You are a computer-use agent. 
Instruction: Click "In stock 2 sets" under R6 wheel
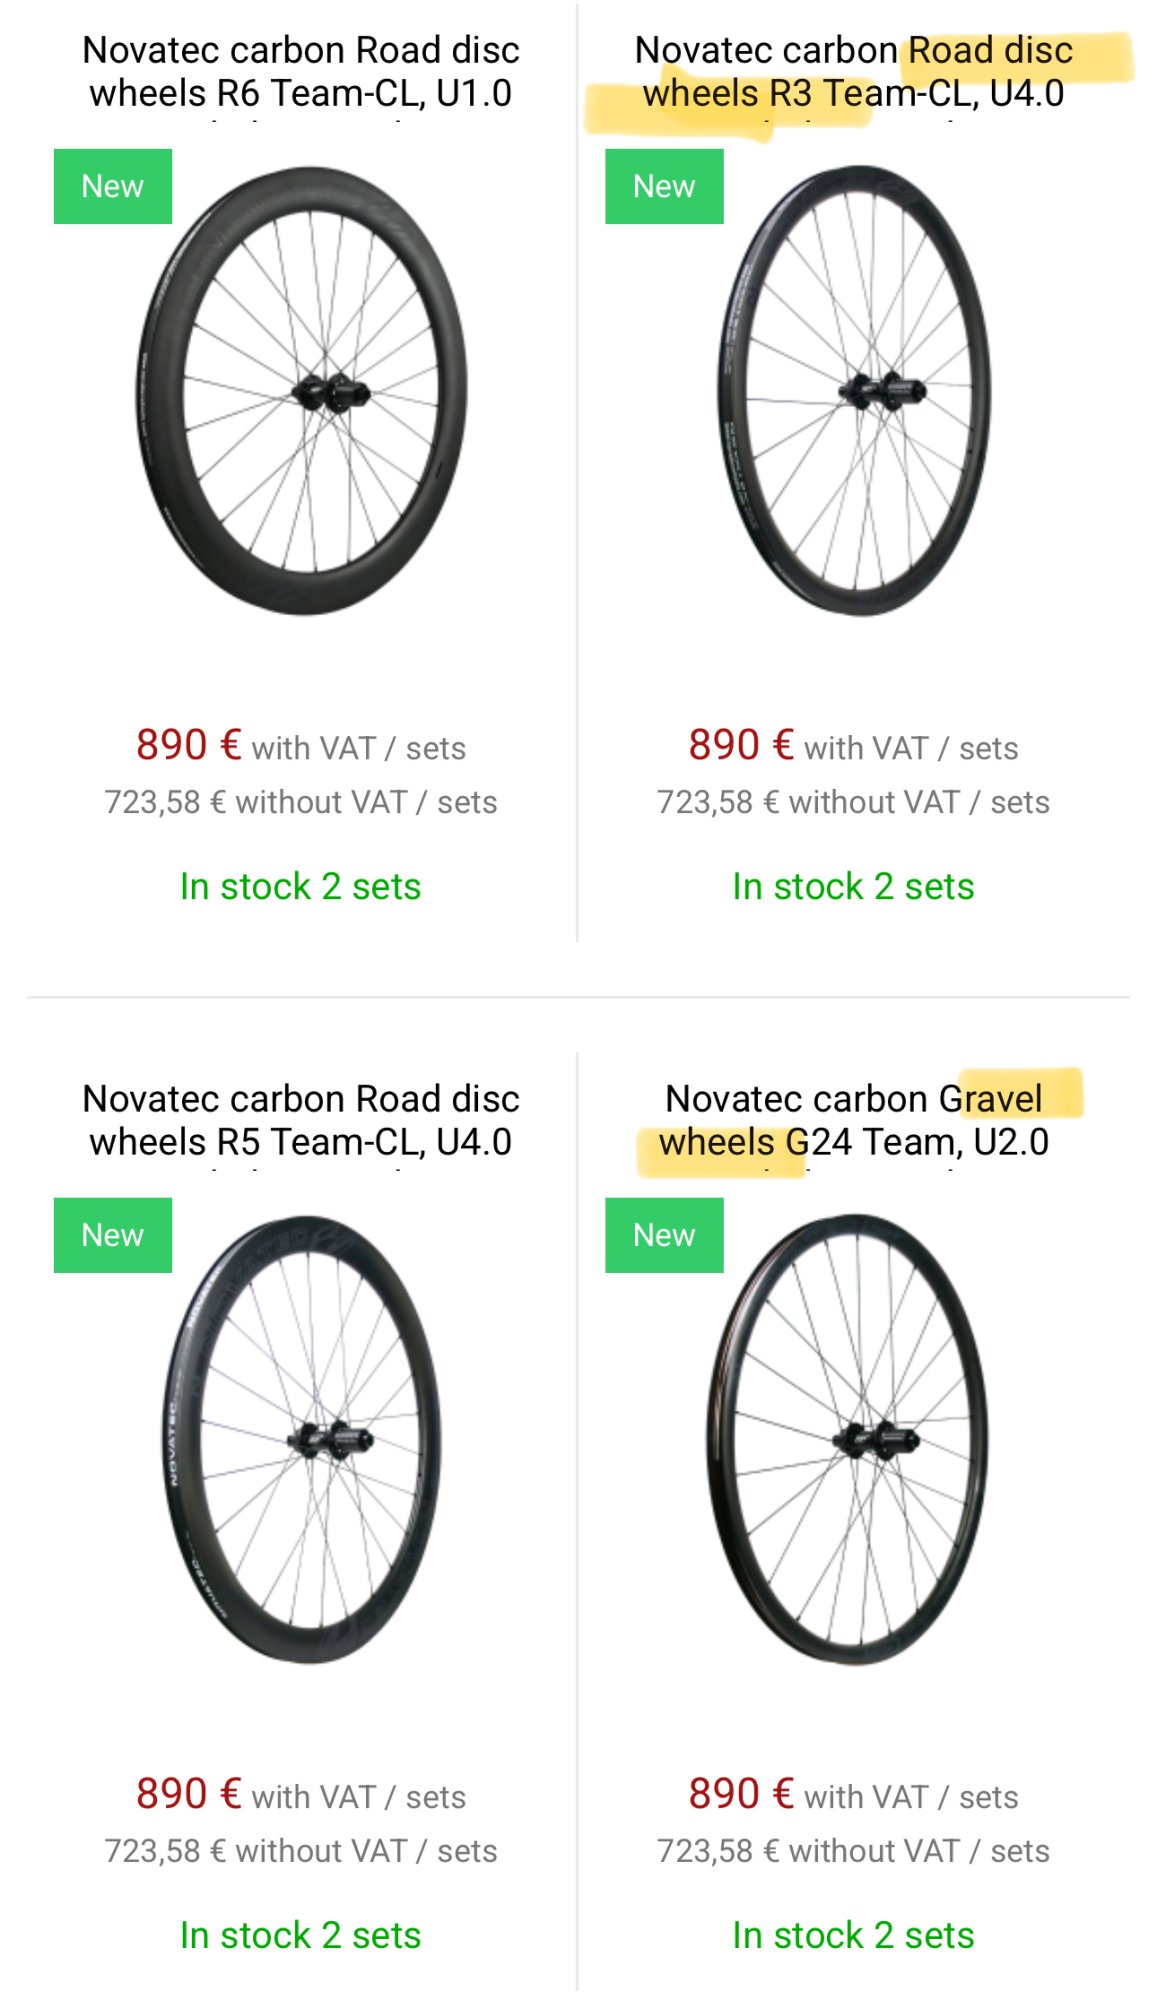pos(300,887)
